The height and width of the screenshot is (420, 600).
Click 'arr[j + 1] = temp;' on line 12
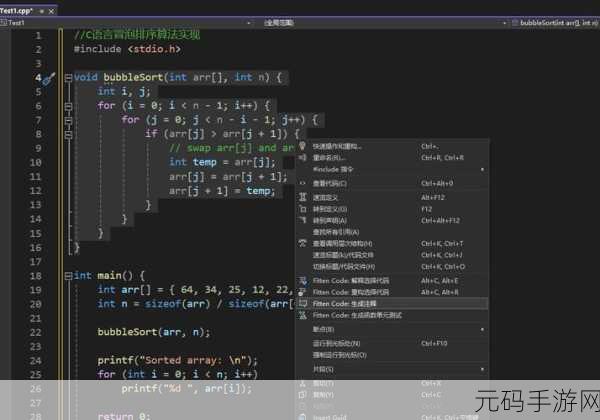tap(222, 190)
